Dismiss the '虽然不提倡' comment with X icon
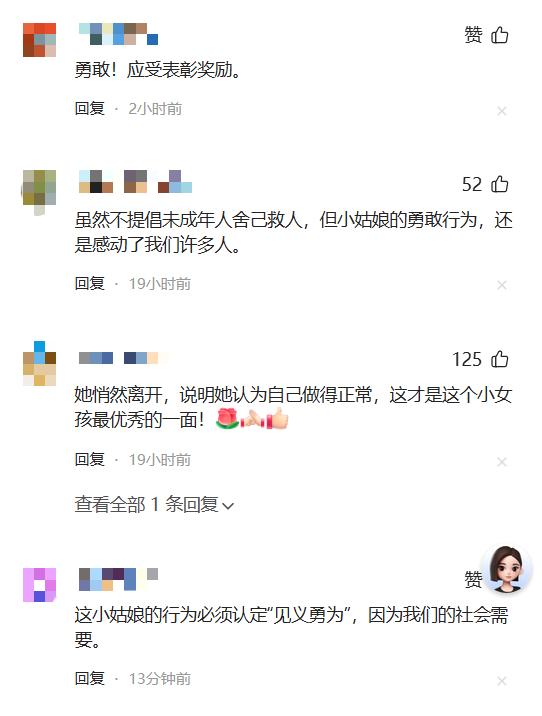 (502, 285)
